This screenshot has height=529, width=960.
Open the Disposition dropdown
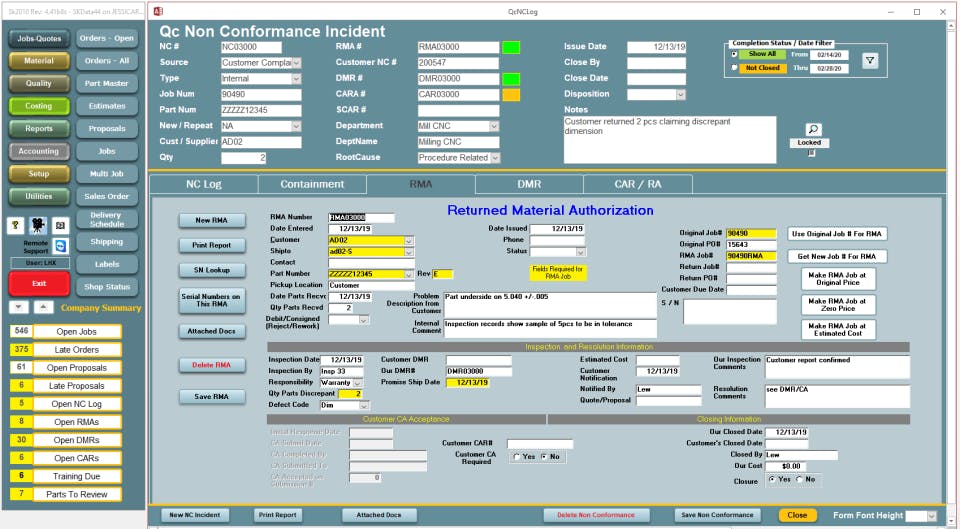680,94
